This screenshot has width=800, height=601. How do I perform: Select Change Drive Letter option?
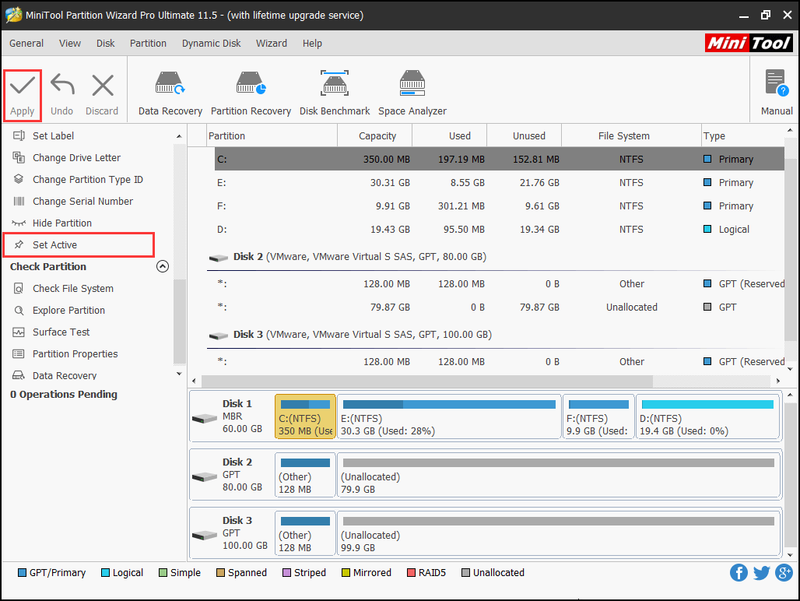click(x=77, y=158)
